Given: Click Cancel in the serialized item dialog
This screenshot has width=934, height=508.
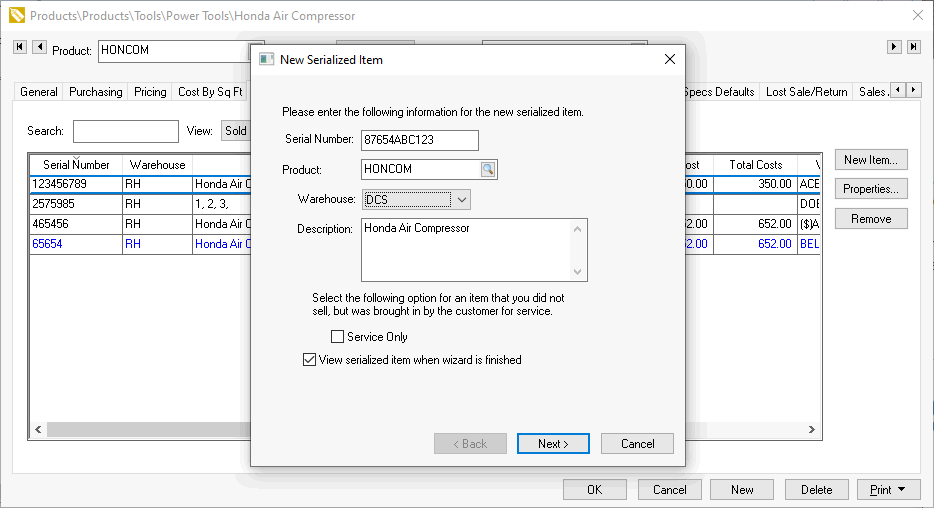Looking at the screenshot, I should point(637,444).
